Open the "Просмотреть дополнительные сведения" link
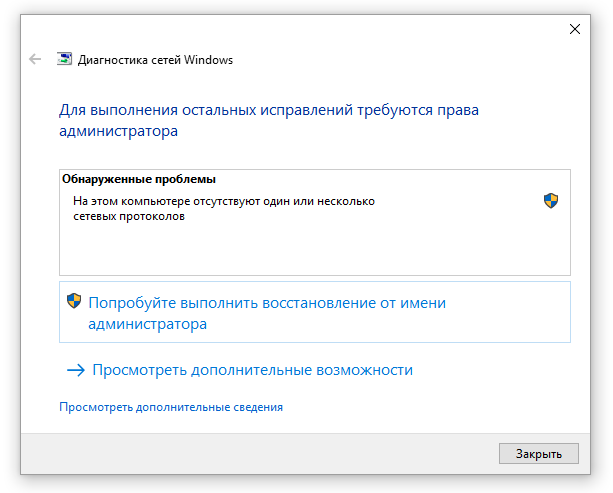 [x=171, y=407]
